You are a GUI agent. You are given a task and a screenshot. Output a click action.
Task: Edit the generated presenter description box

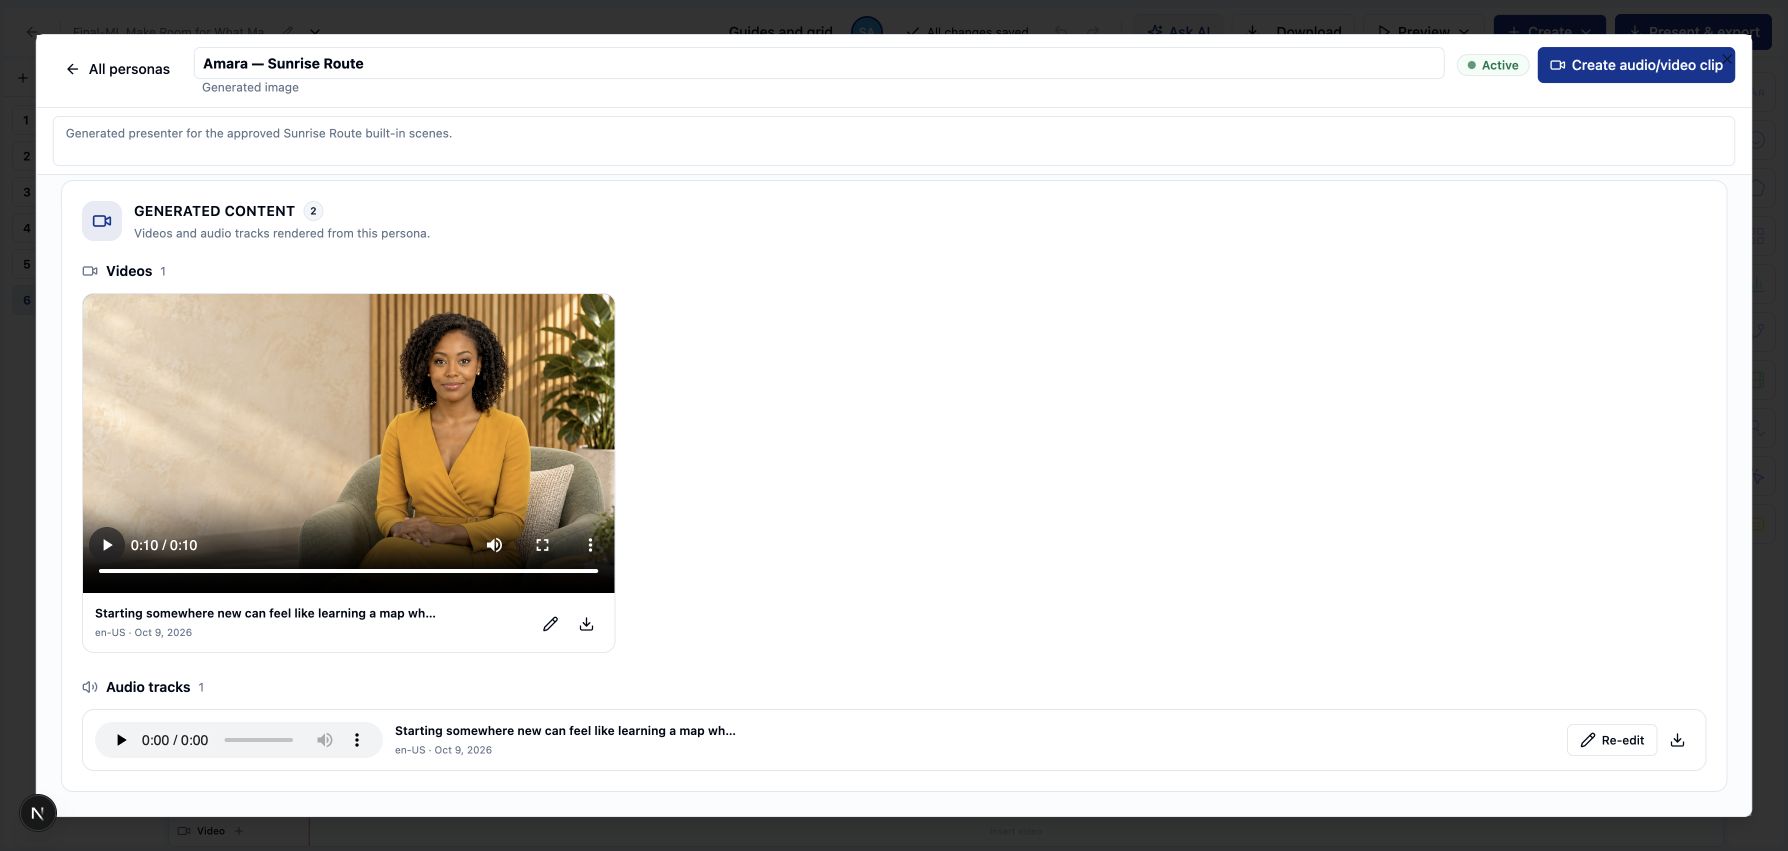[893, 141]
